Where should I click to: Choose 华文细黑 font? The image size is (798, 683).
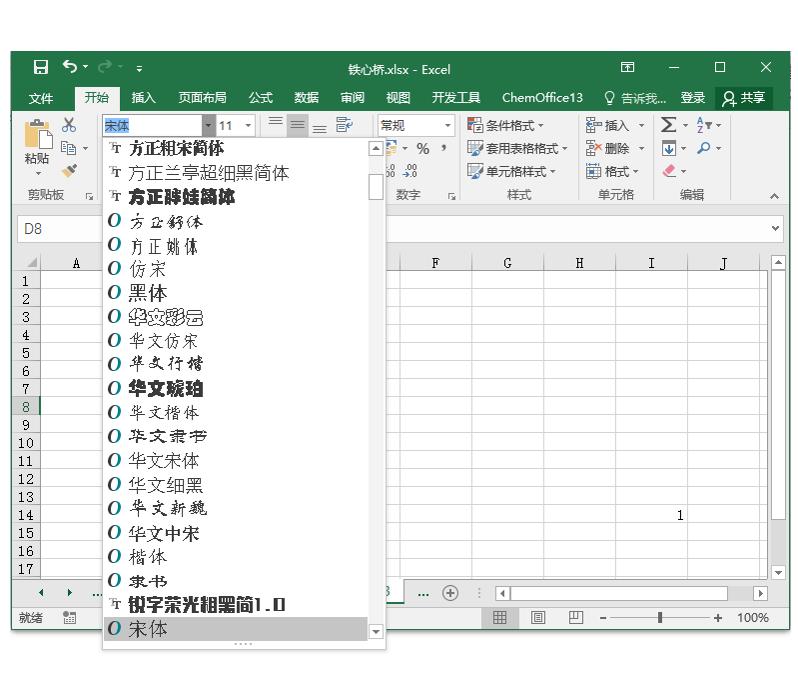click(x=236, y=485)
